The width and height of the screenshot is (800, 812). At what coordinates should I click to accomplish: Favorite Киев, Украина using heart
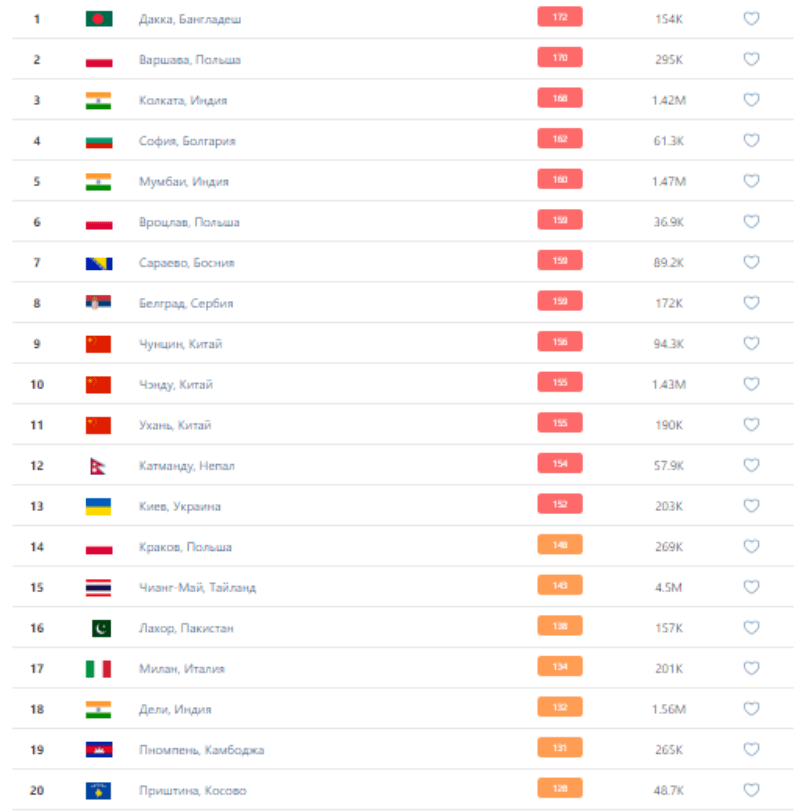point(751,506)
